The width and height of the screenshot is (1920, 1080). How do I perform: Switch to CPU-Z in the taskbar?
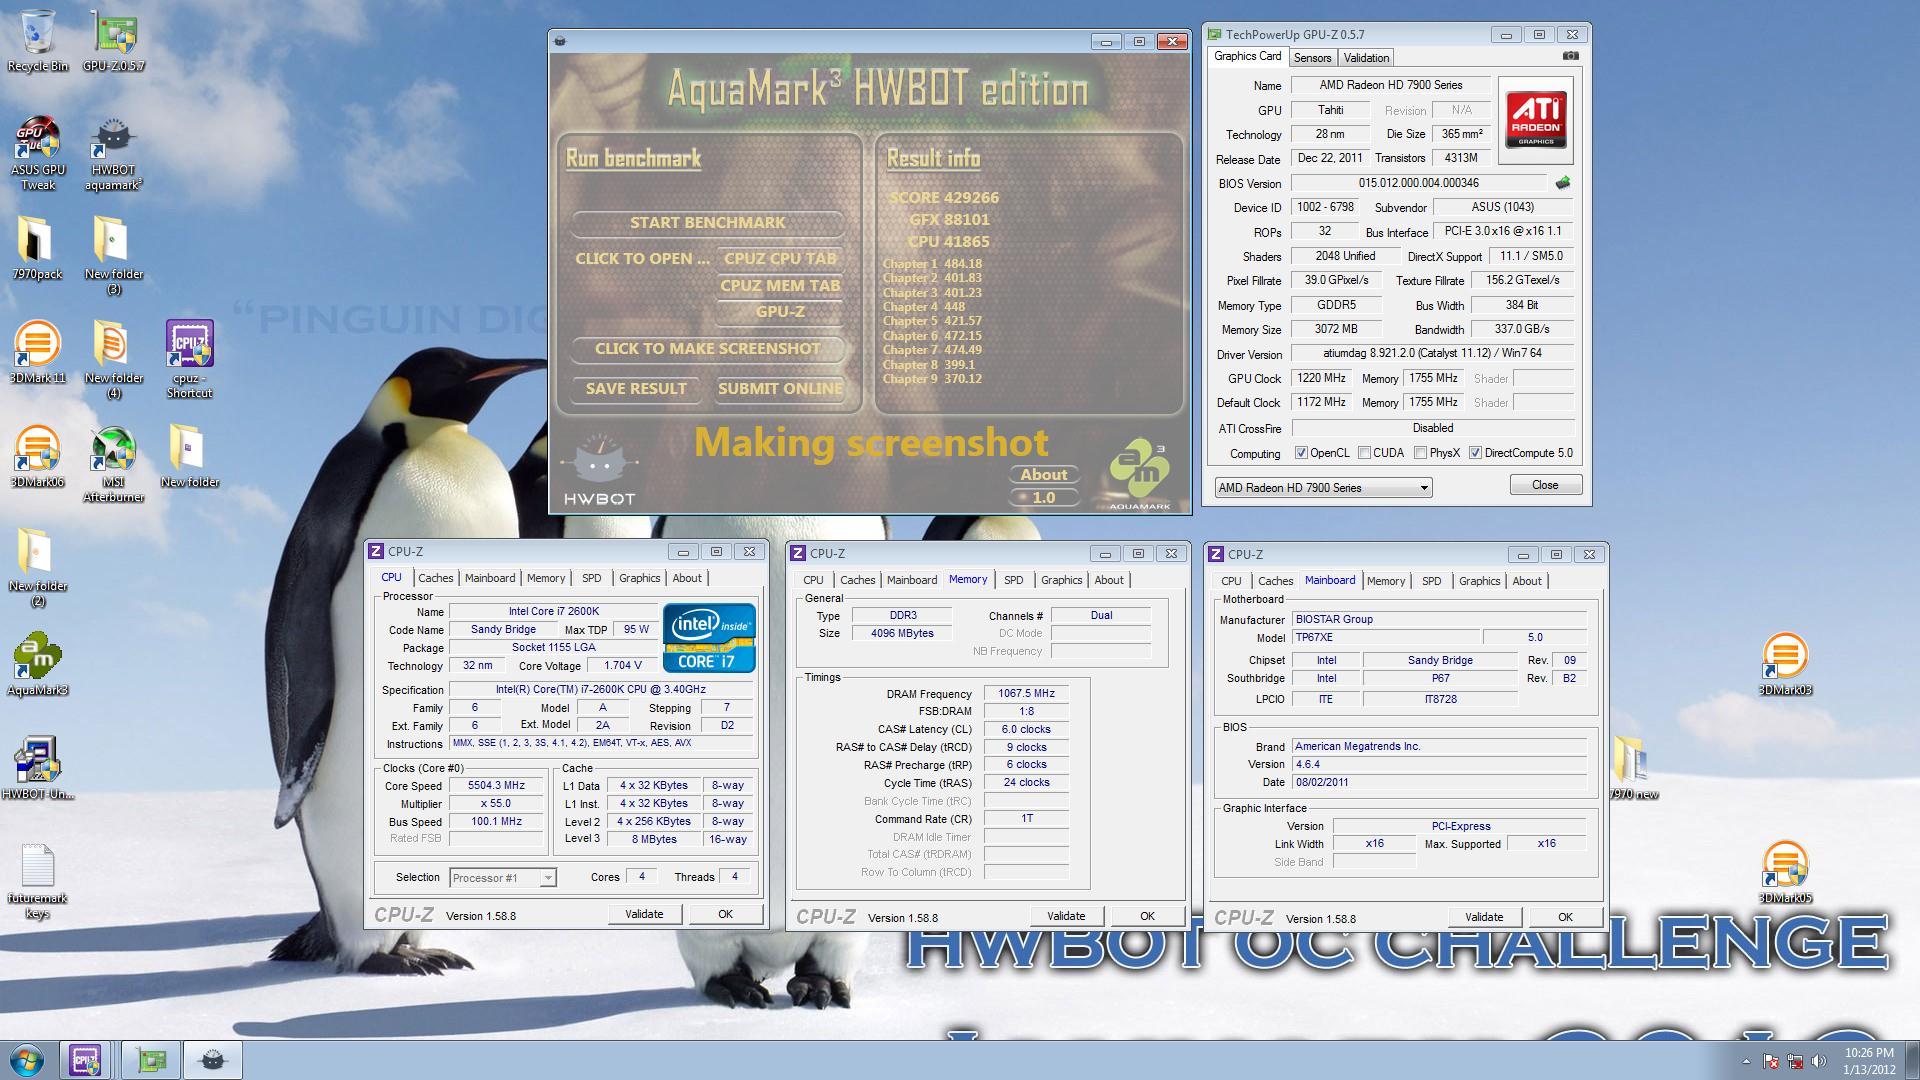click(x=85, y=1060)
